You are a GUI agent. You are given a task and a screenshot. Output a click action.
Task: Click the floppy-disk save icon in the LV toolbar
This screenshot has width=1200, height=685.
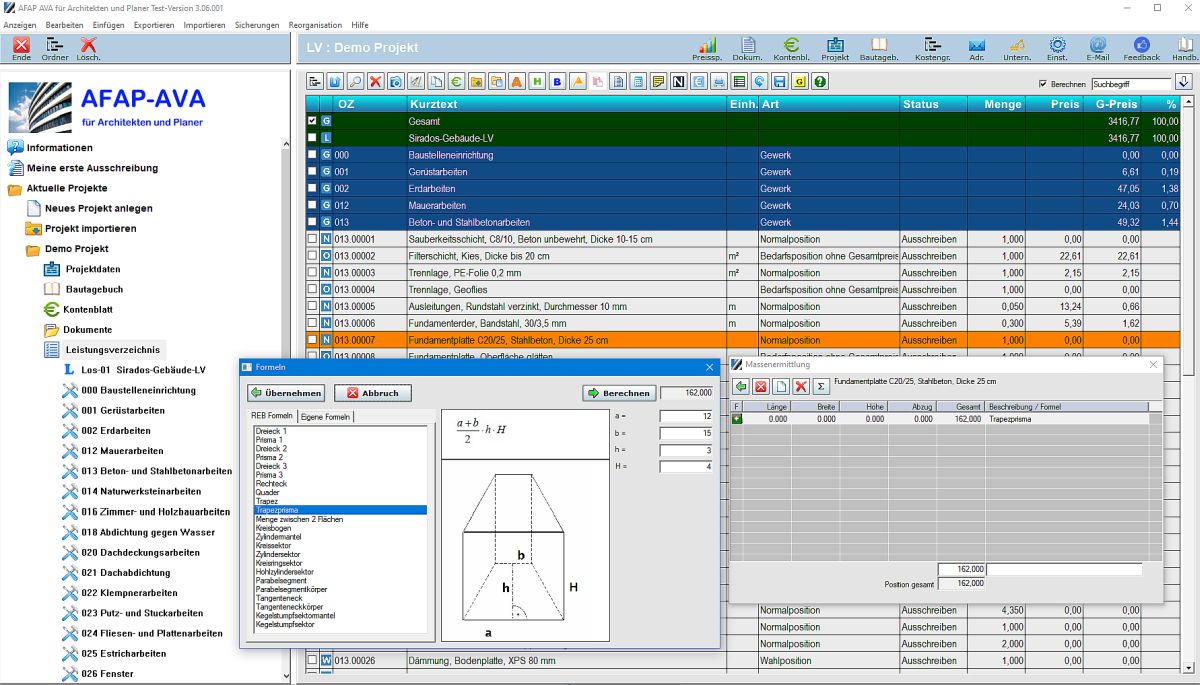coord(779,82)
